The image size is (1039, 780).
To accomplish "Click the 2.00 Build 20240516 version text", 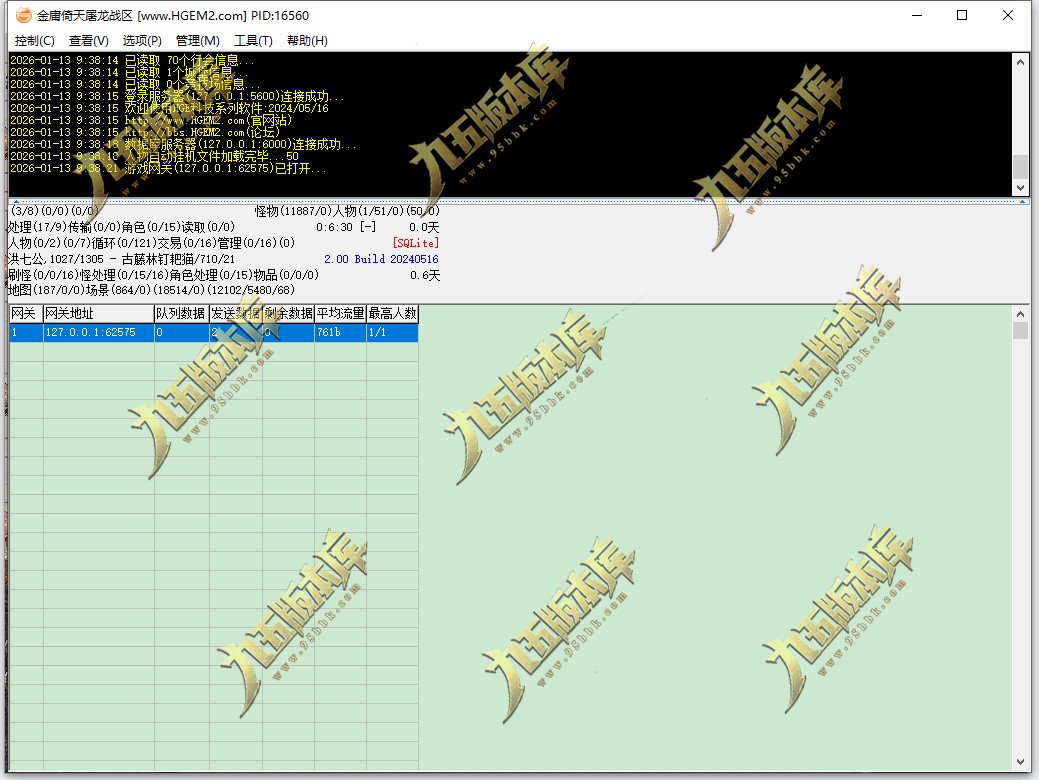I will click(381, 259).
